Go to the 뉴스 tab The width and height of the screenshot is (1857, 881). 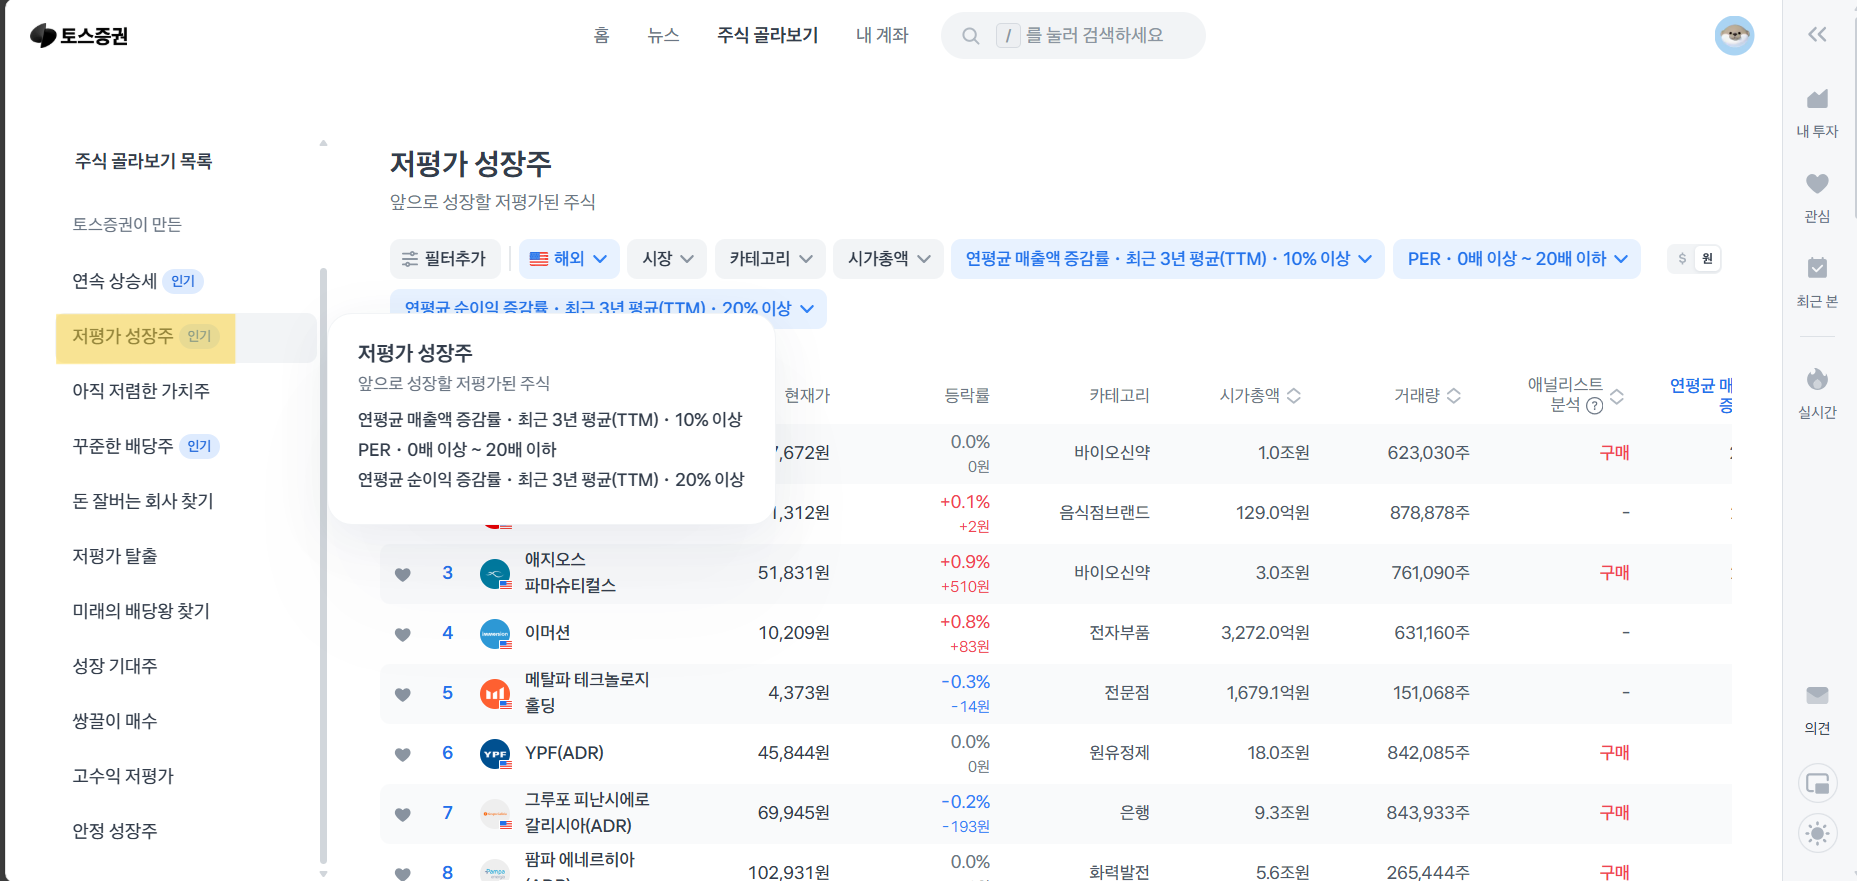(x=663, y=35)
